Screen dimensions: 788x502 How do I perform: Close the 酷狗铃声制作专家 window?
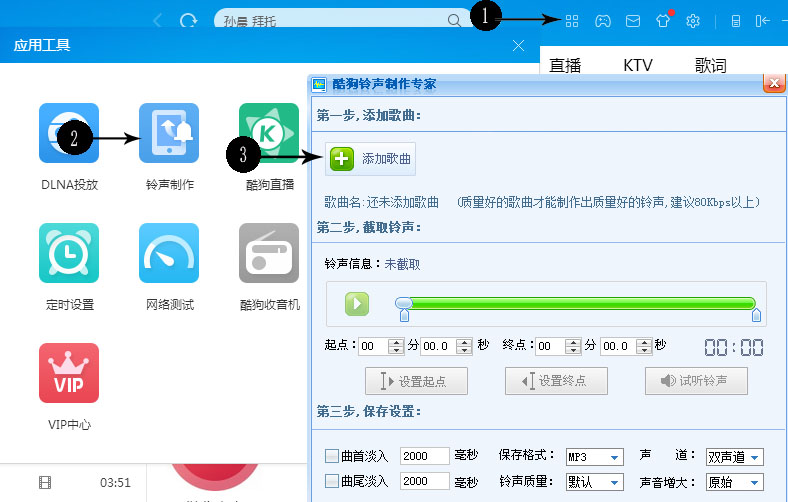point(774,83)
